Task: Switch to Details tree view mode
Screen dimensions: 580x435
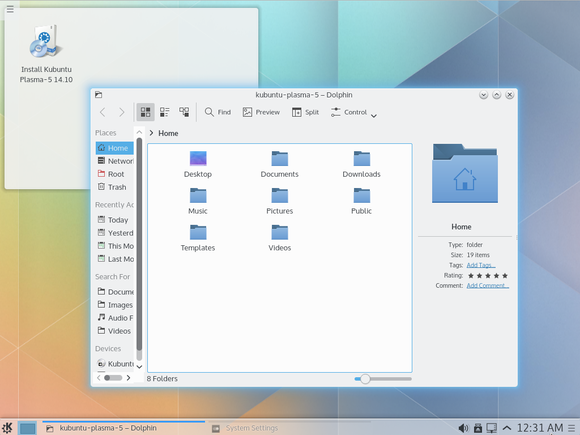Action: pyautogui.click(x=184, y=112)
